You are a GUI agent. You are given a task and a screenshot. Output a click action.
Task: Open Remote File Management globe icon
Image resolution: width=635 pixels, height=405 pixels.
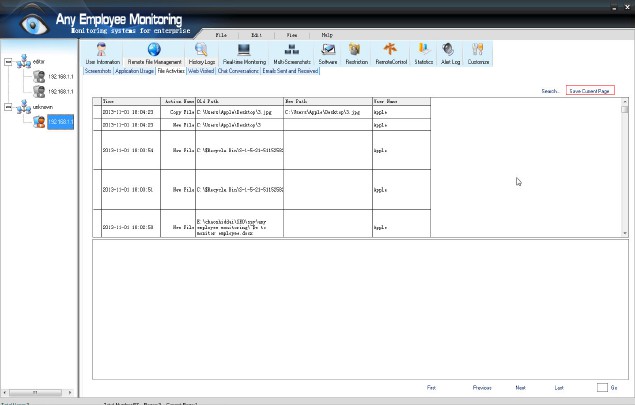click(154, 49)
